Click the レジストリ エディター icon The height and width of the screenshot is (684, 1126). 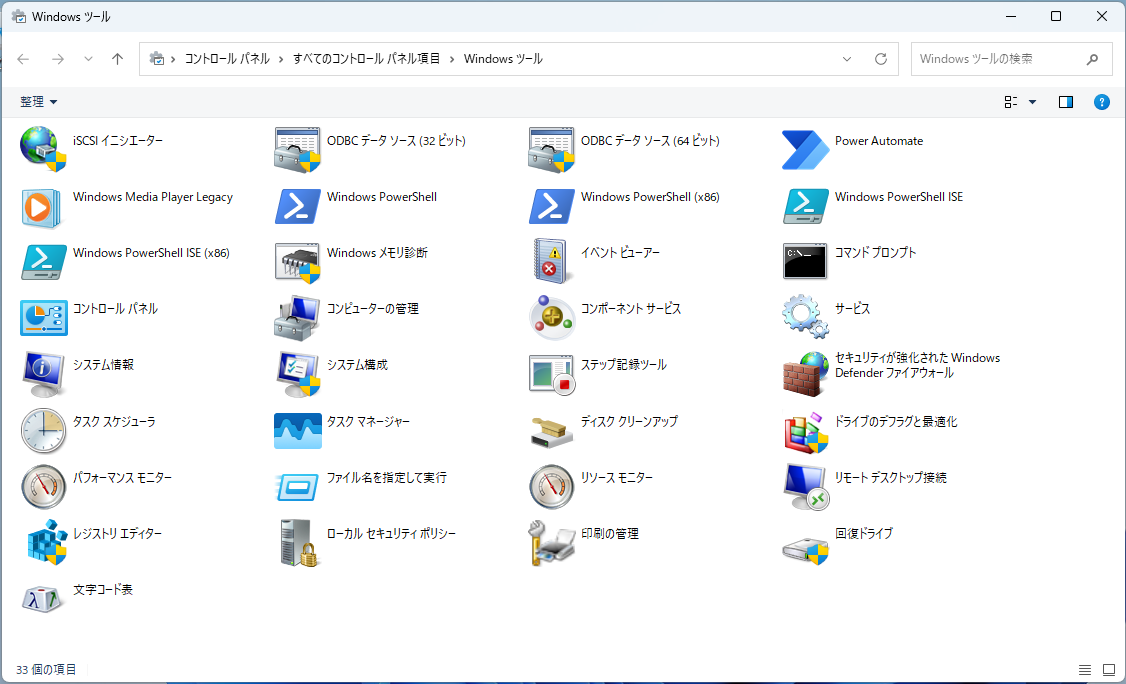coord(46,542)
